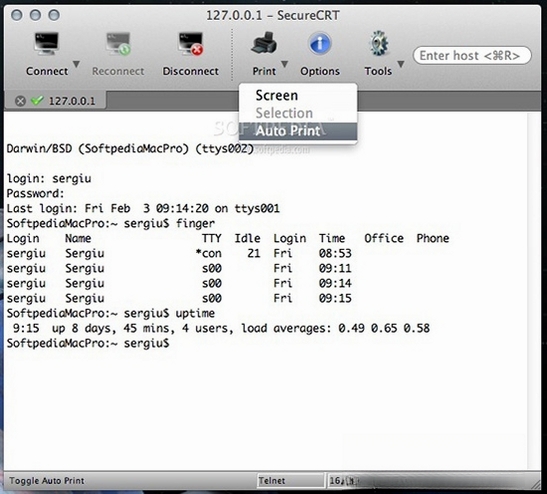Image resolution: width=547 pixels, height=494 pixels.
Task: Click the '08:53' login time value
Action: pos(335,253)
